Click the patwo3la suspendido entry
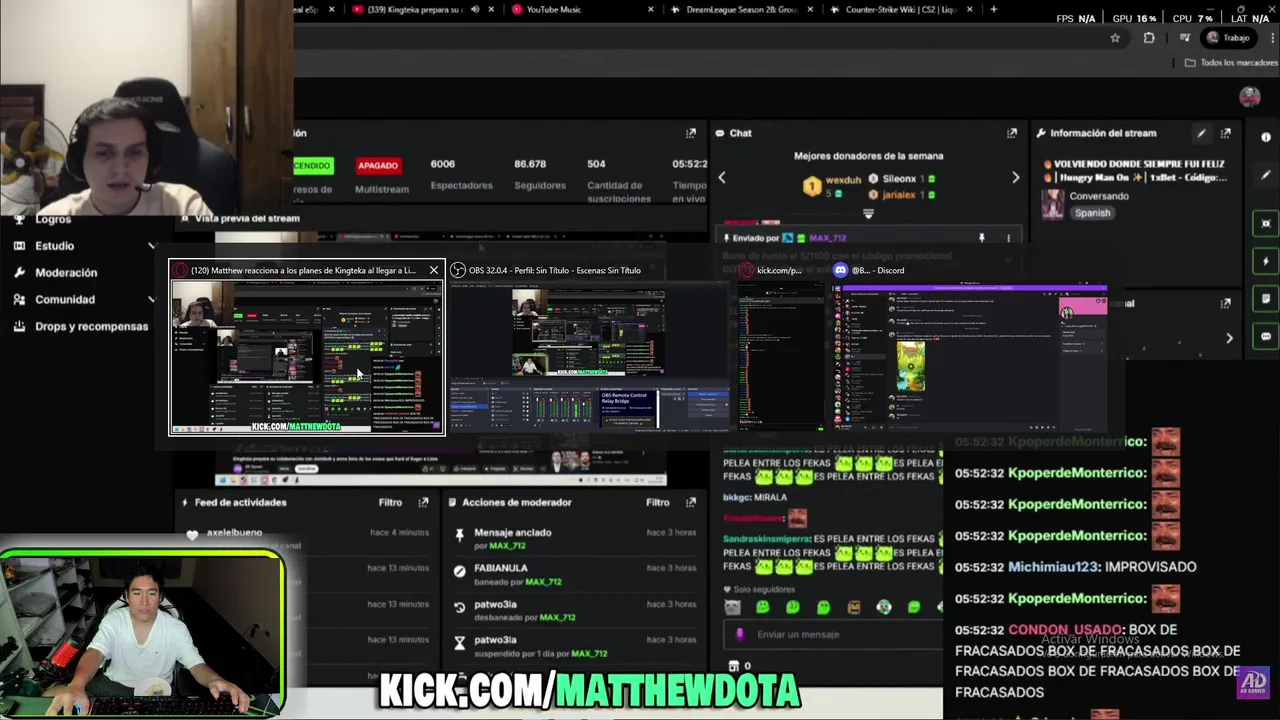Screen dimensions: 1280x720 (x=574, y=646)
